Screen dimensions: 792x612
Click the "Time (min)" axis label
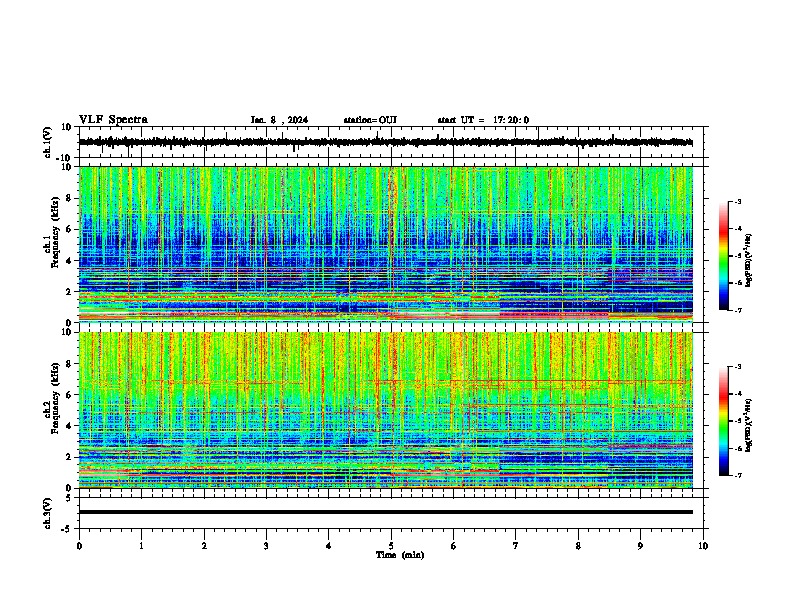pyautogui.click(x=400, y=555)
